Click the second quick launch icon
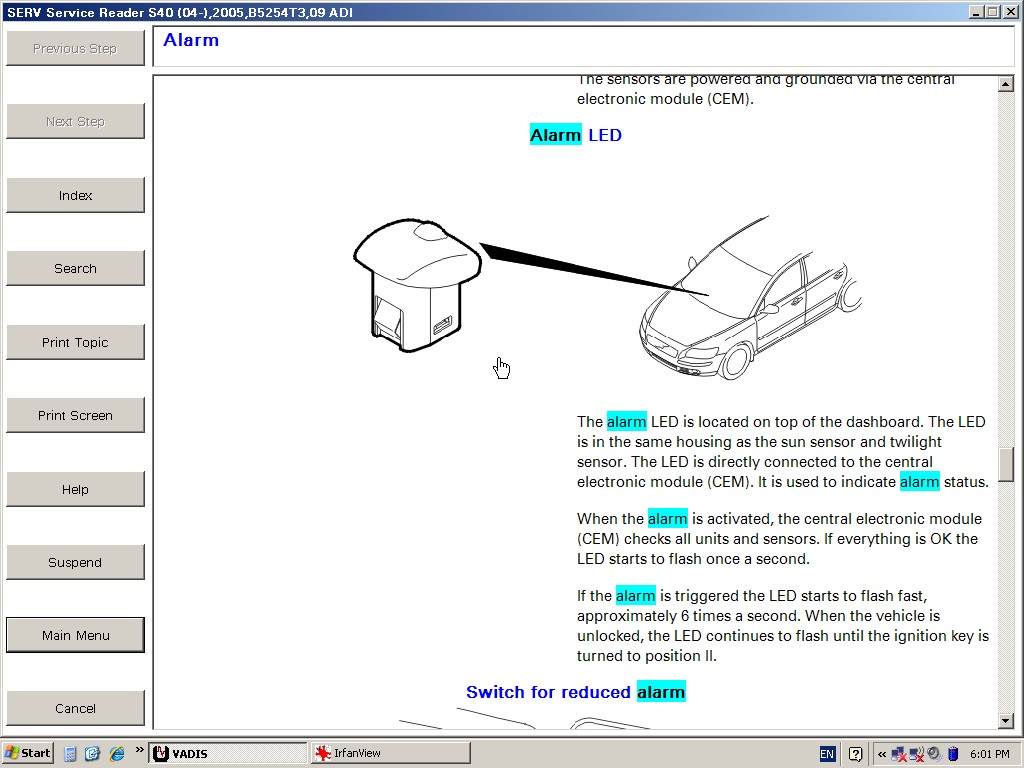This screenshot has height=768, width=1024. [x=93, y=754]
